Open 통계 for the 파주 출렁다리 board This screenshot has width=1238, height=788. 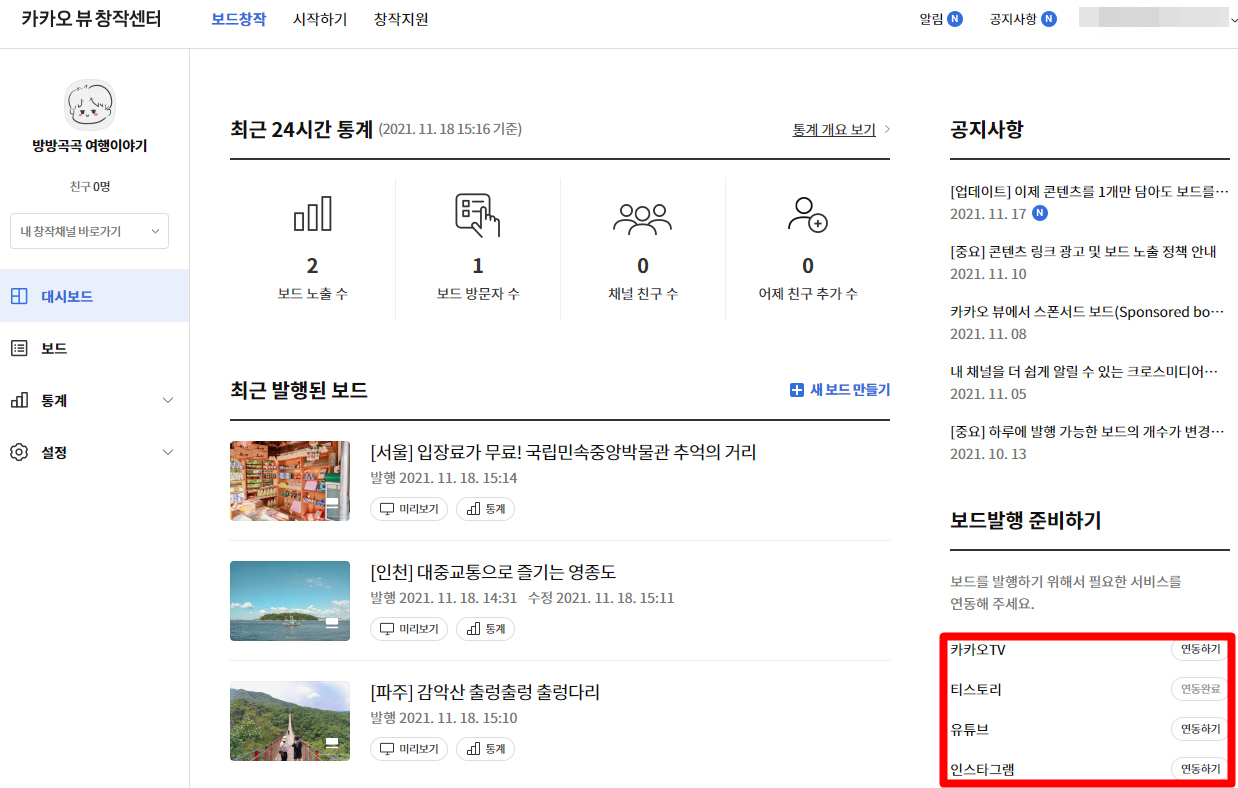[485, 748]
